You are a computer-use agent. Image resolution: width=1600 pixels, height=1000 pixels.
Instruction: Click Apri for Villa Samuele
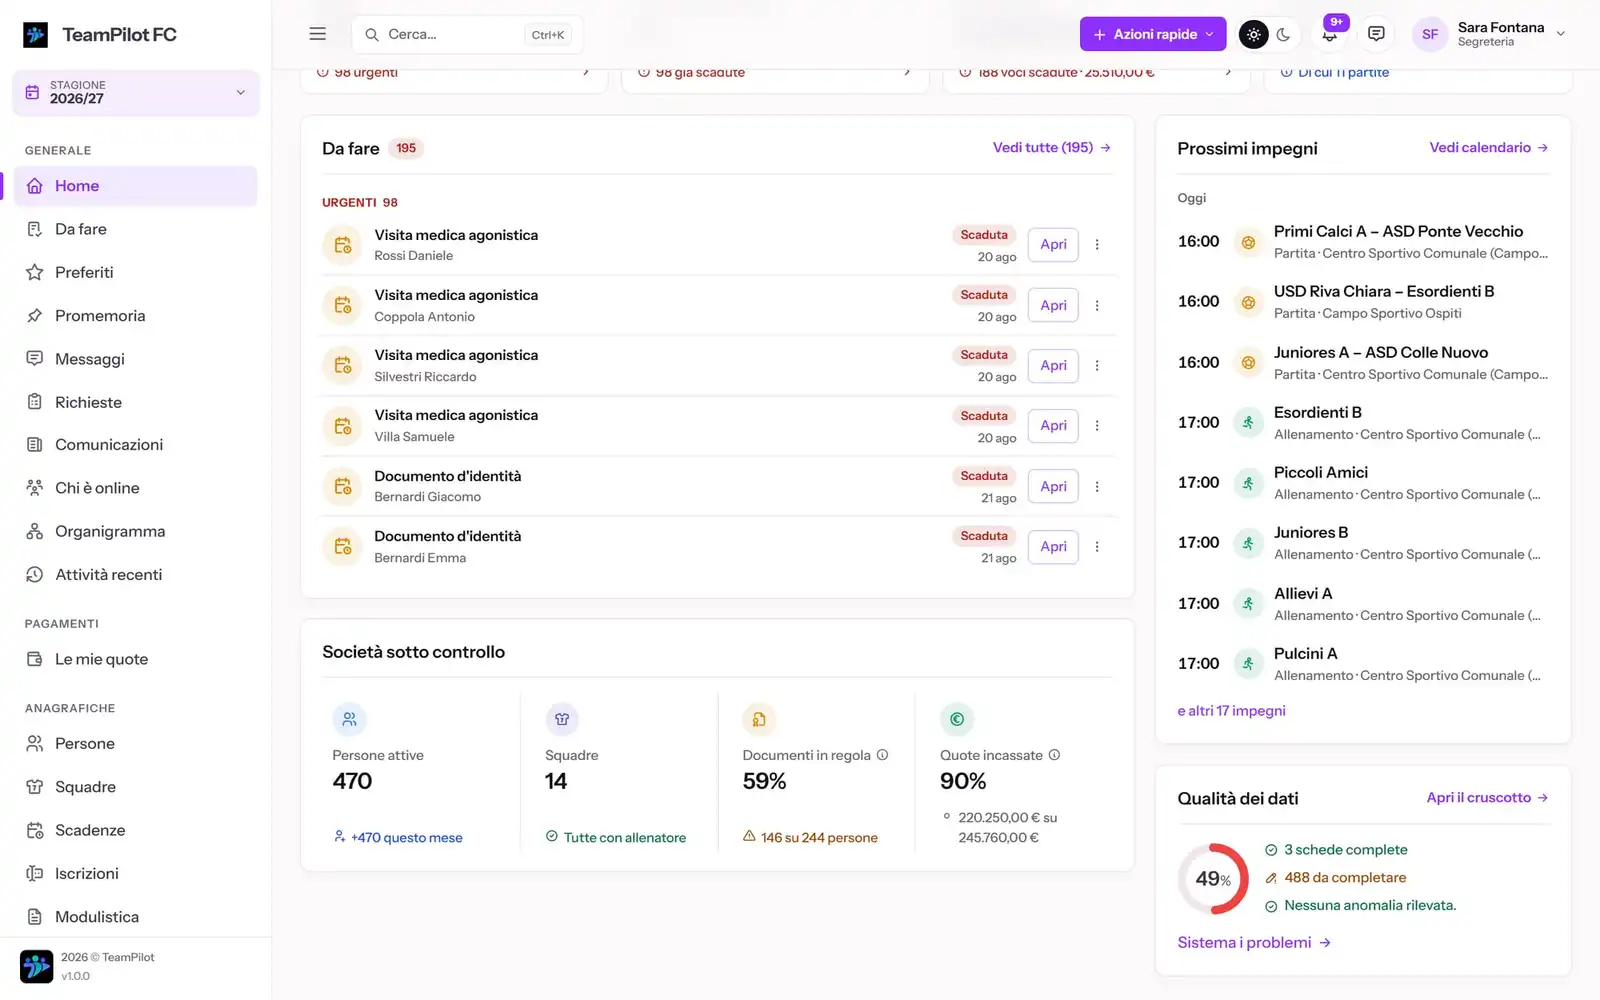click(x=1053, y=426)
